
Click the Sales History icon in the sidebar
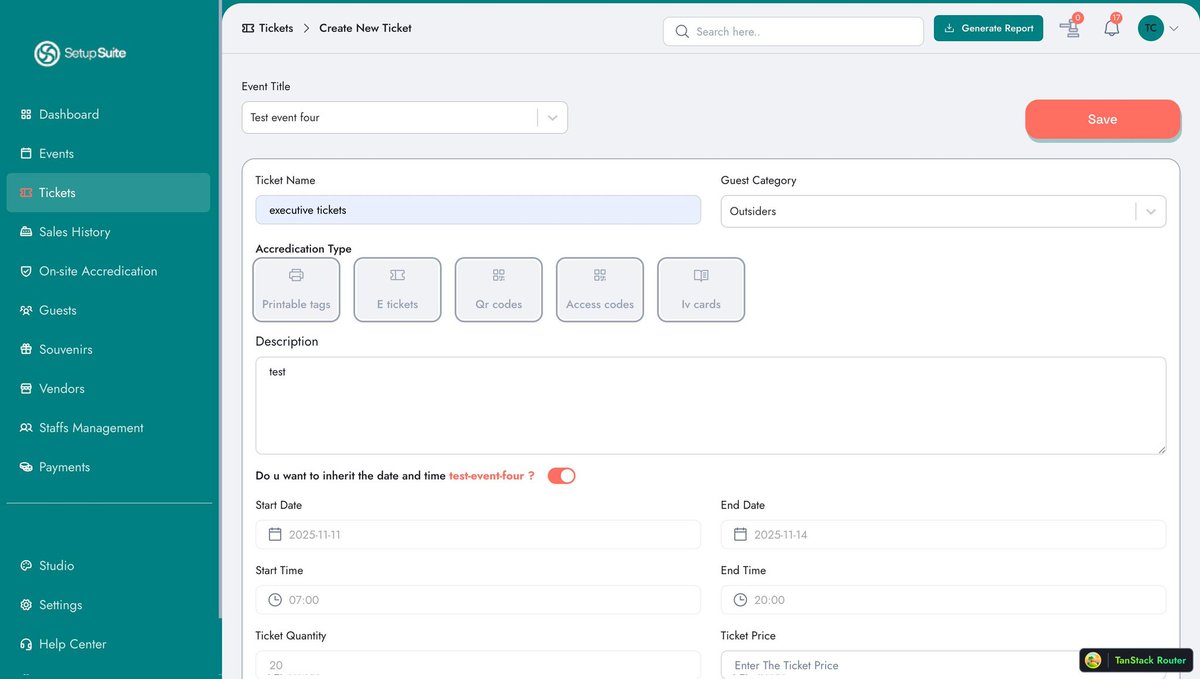pos(26,232)
